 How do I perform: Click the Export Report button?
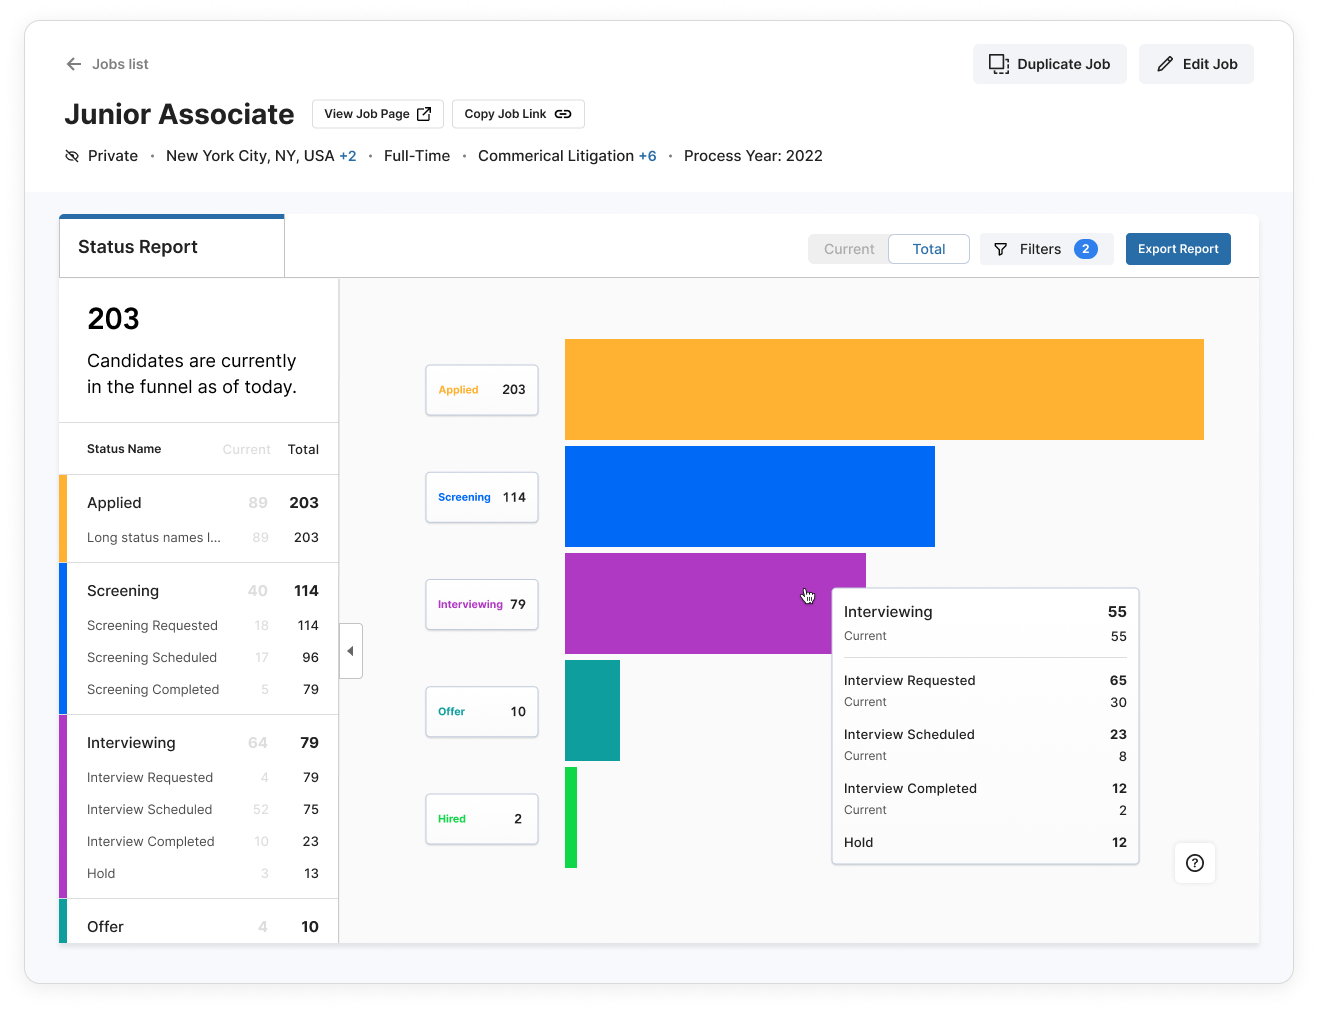(1178, 248)
